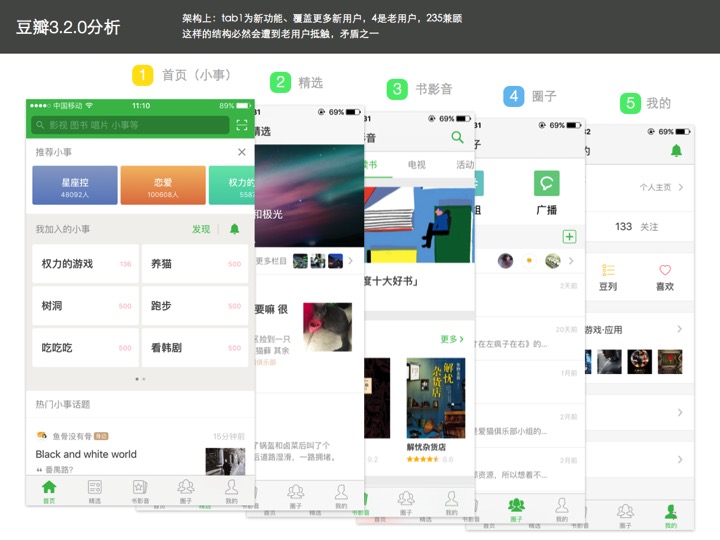
Task: Select the 树洞 group tile
Action: 85,306
